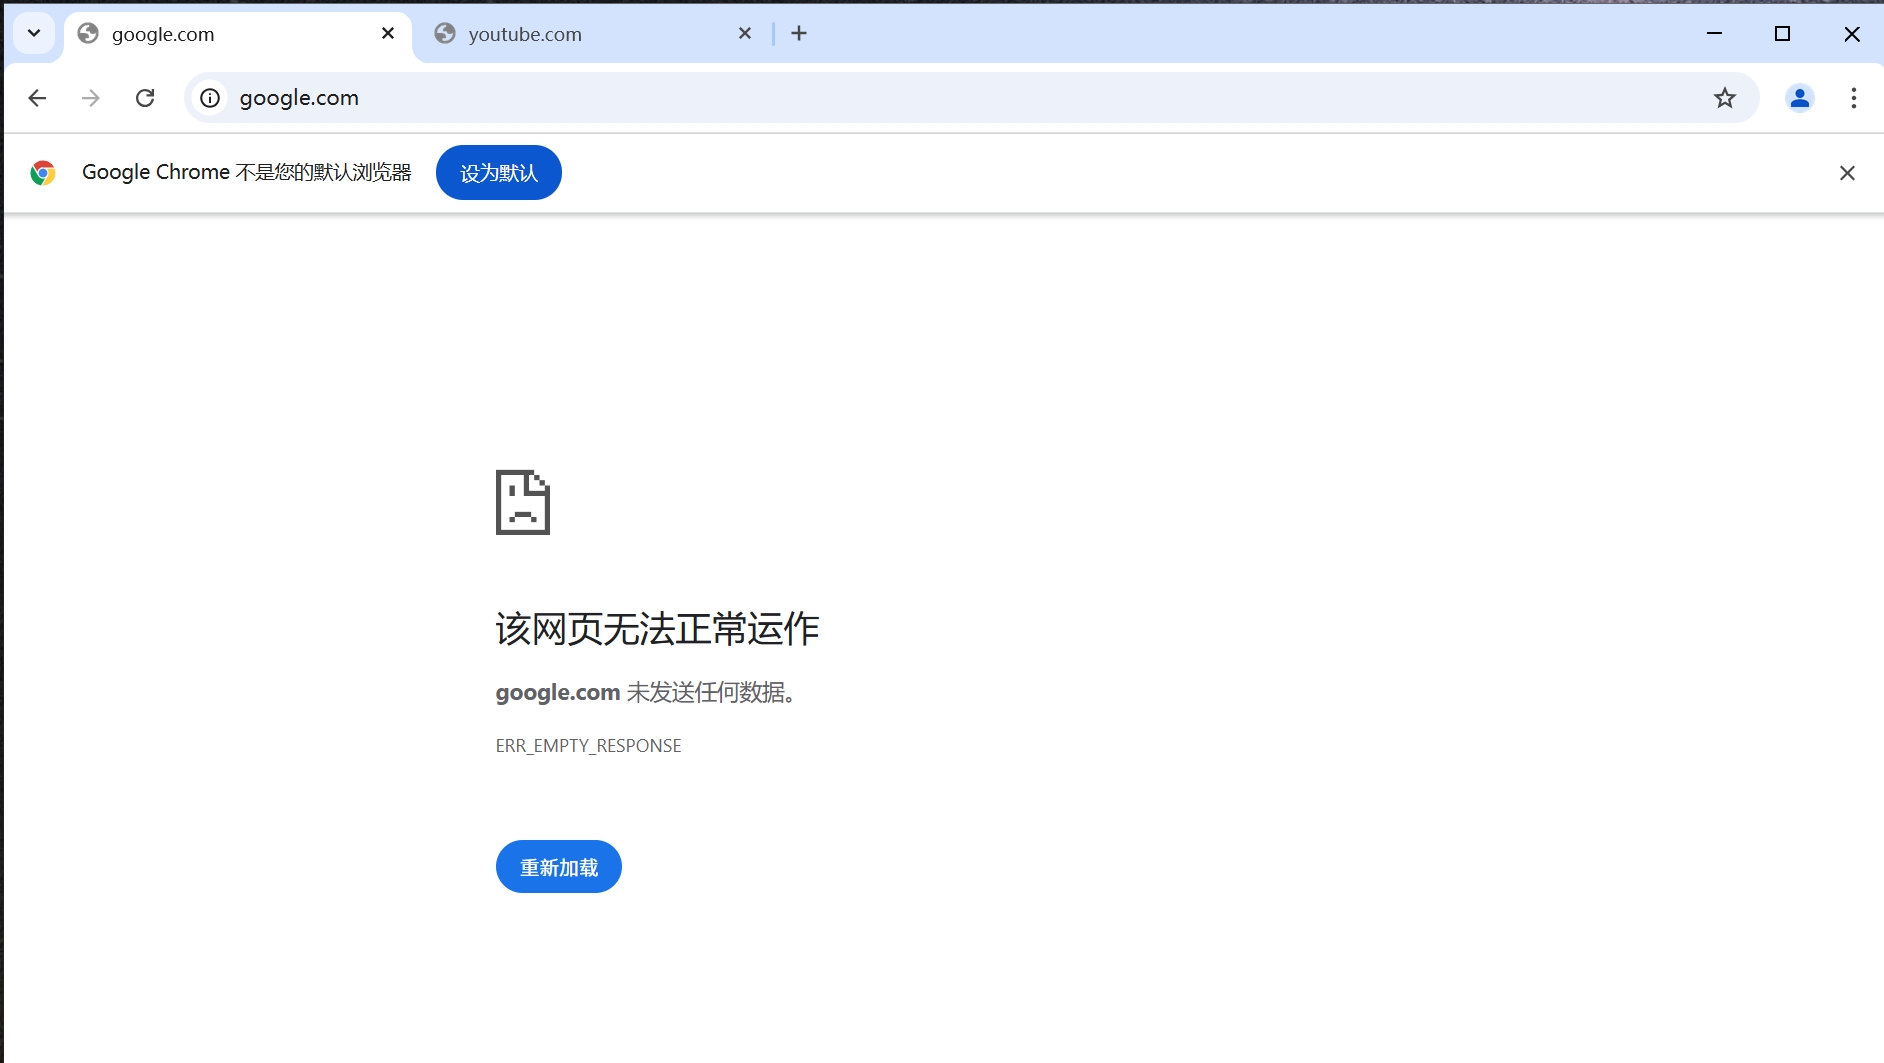Image resolution: width=1884 pixels, height=1063 pixels.
Task: Click the globe favicon on google.com tab
Action: coord(88,33)
